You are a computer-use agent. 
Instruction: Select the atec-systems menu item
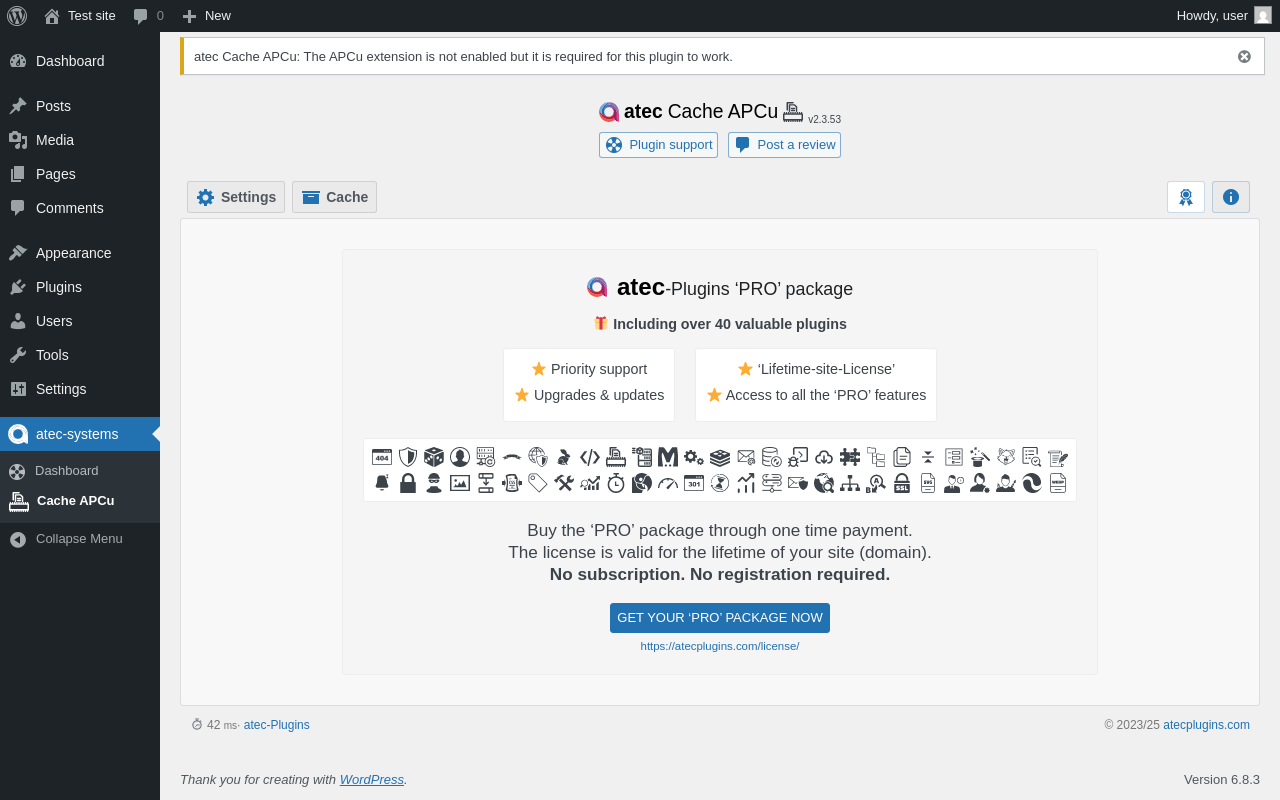click(80, 434)
